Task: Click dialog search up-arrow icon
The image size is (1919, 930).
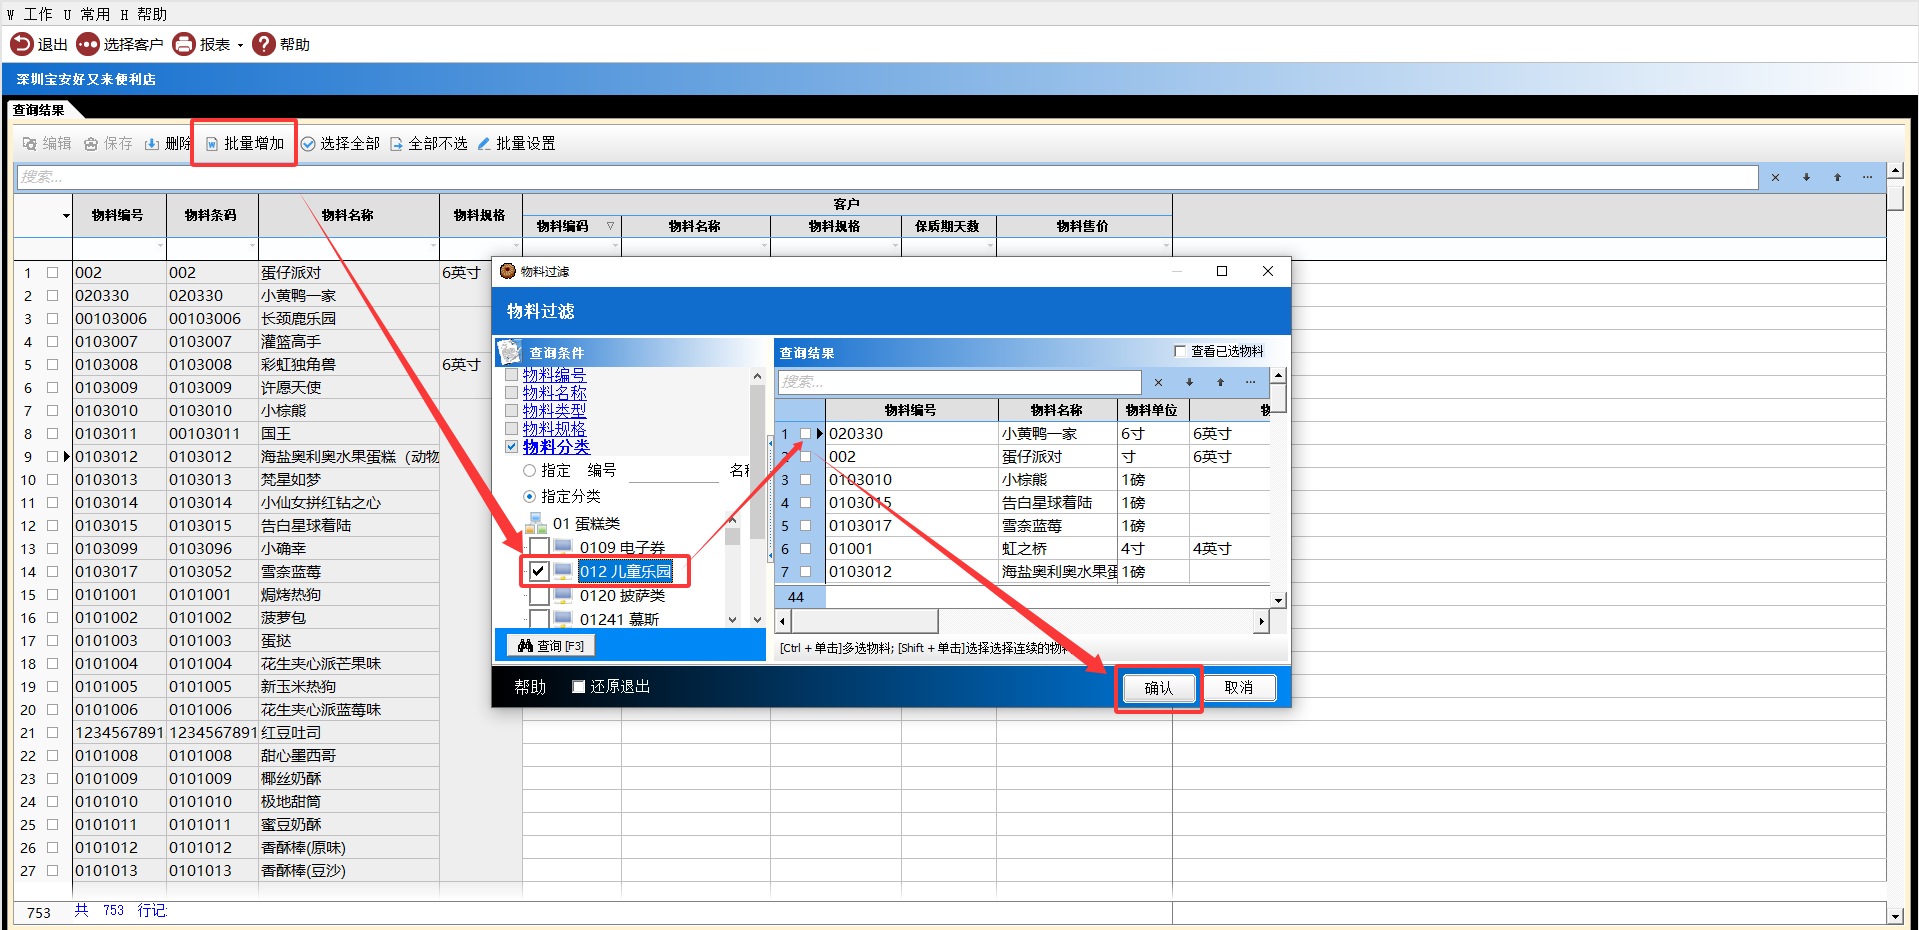Action: tap(1220, 382)
